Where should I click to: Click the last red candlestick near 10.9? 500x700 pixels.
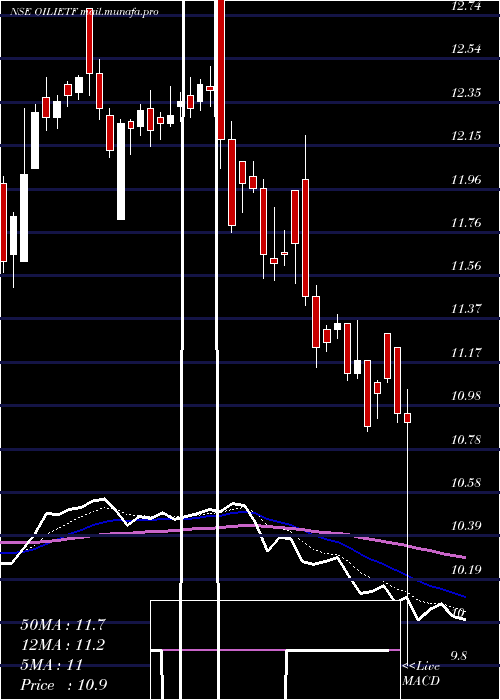(408, 418)
